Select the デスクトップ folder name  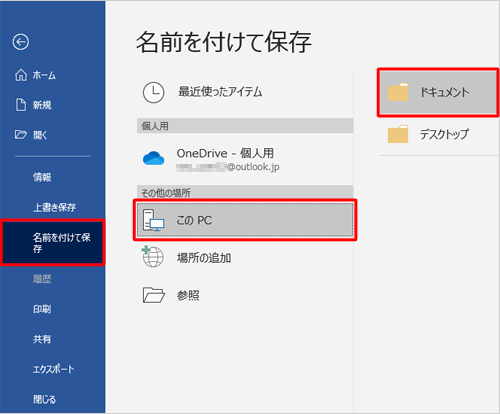point(444,134)
